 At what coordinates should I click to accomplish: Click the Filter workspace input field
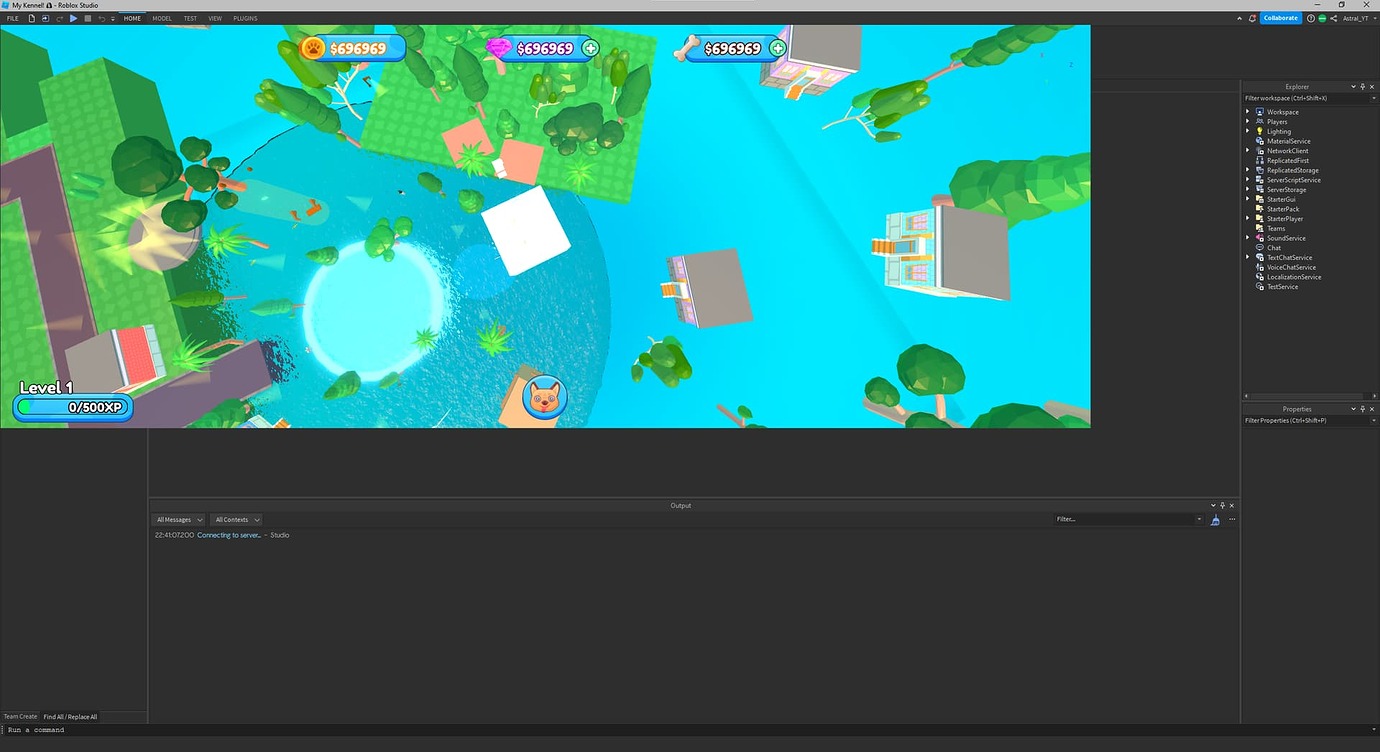pos(1310,98)
